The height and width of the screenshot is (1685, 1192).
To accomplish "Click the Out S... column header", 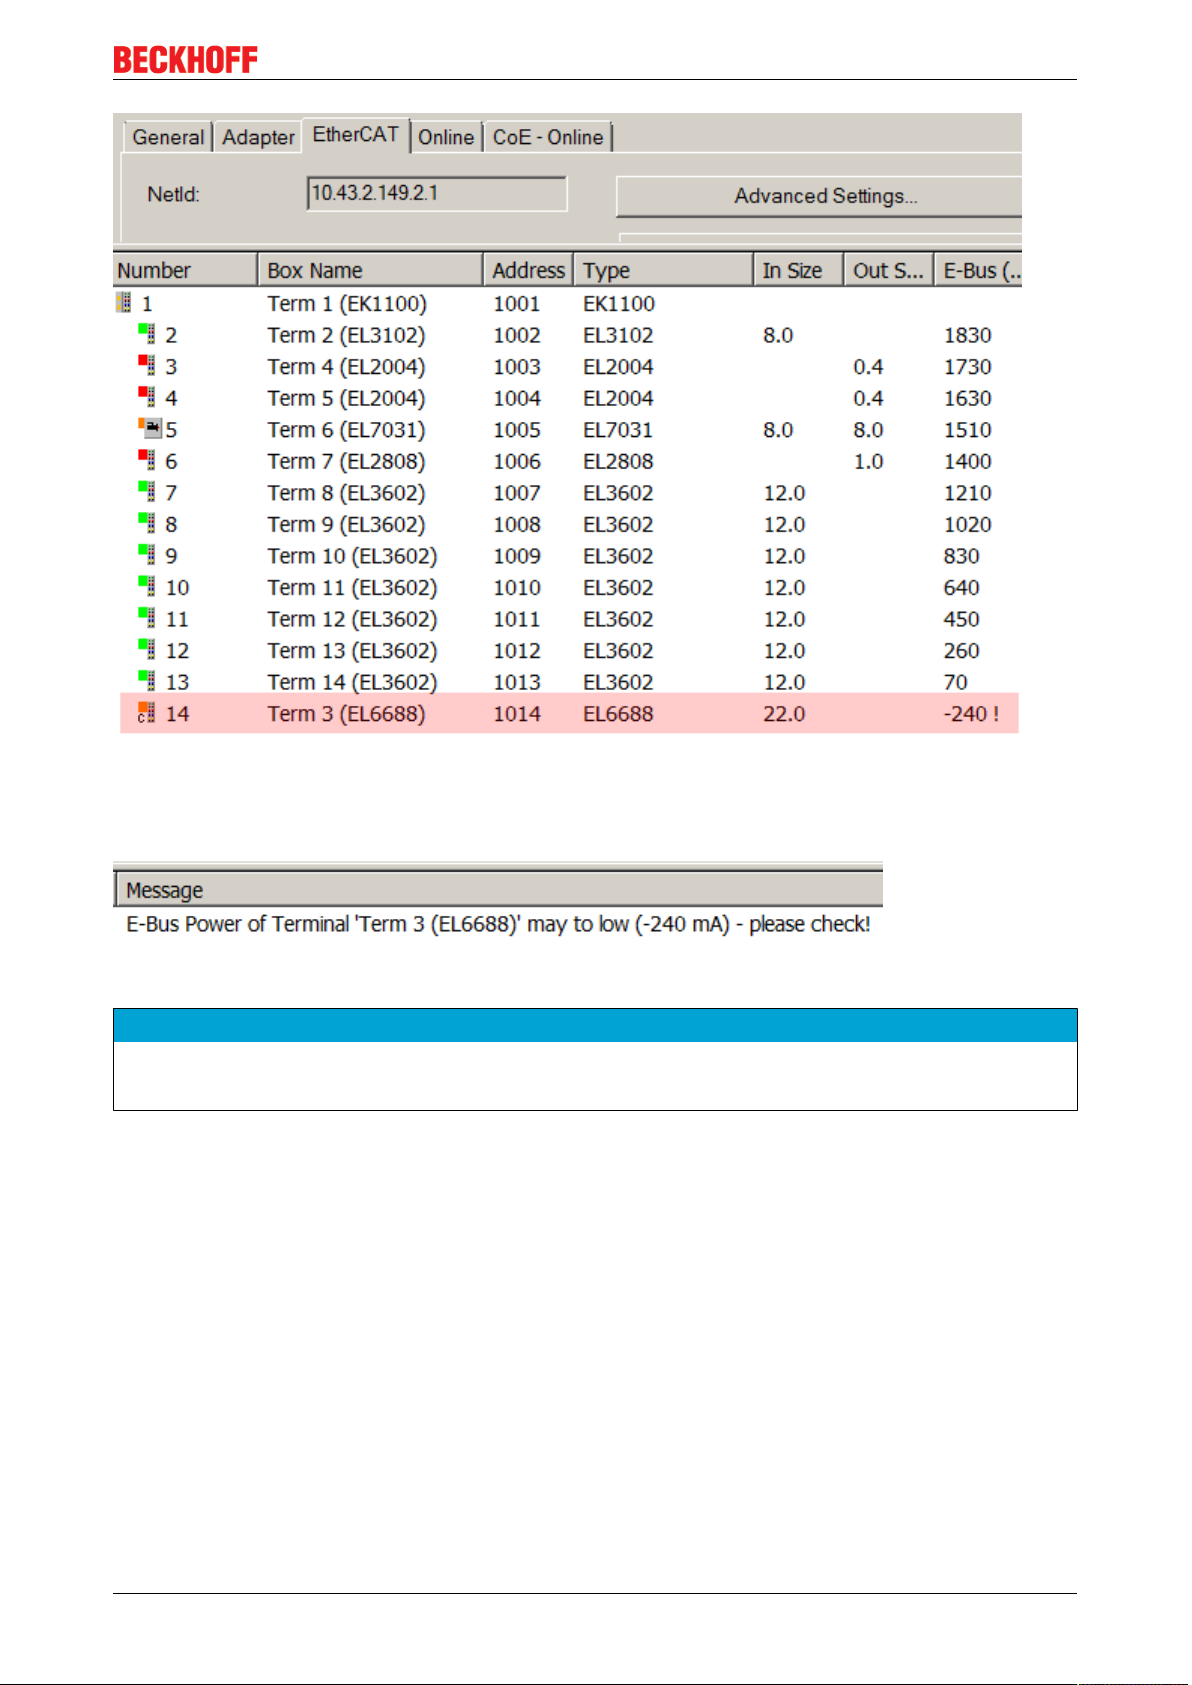I will 888,270.
